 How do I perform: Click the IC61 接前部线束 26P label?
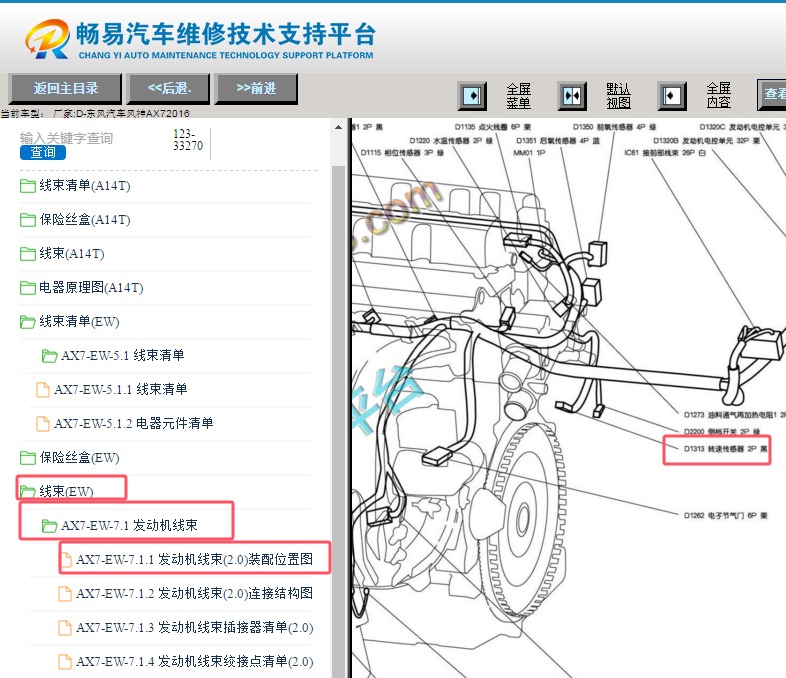pyautogui.click(x=665, y=153)
